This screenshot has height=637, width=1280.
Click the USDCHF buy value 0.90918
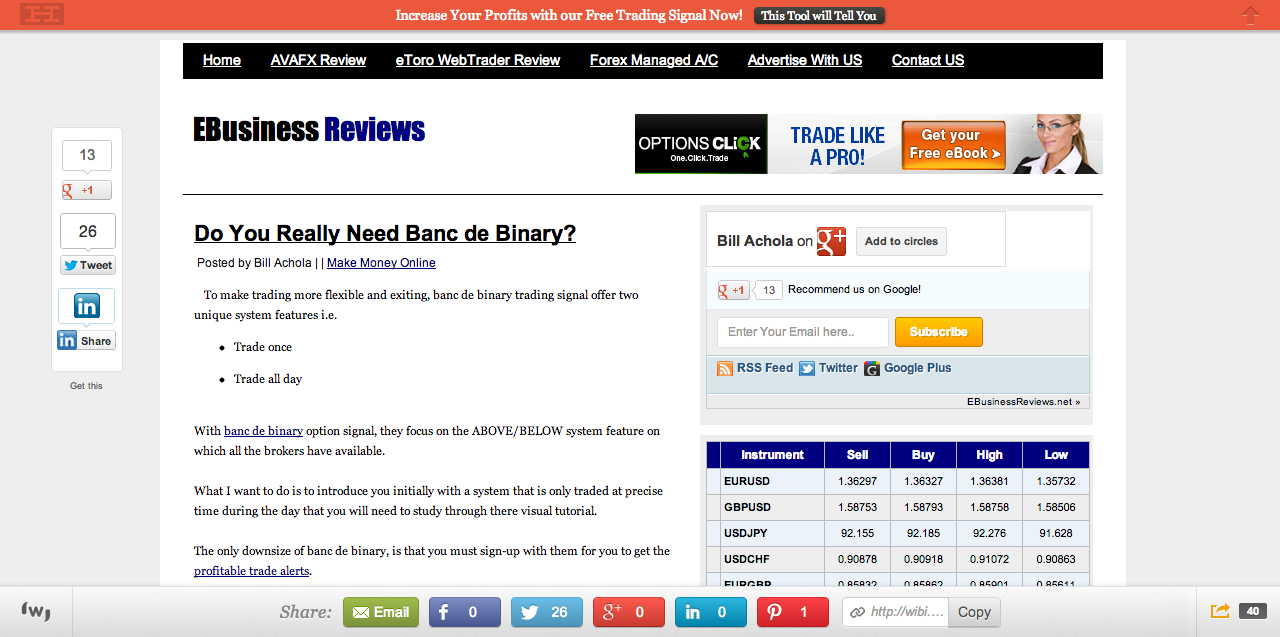(x=924, y=560)
